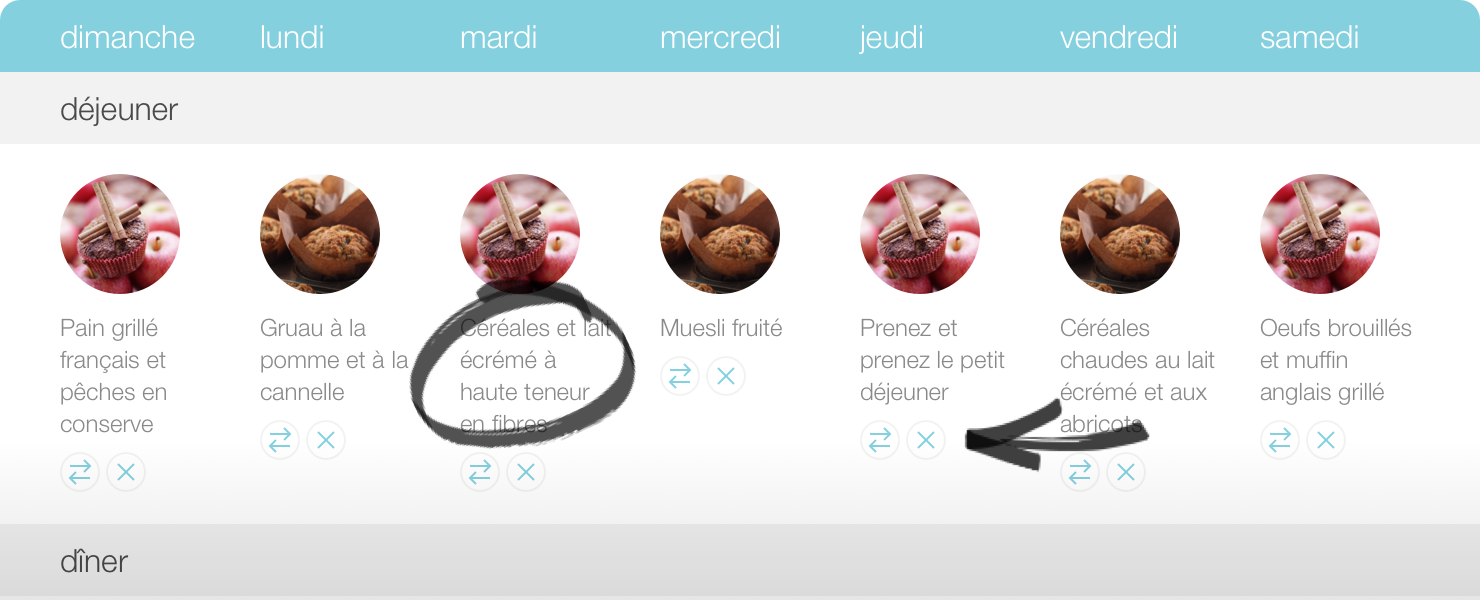Screen dimensions: 1480x600
Task: Swap the Muesli fruité meal
Action: (680, 376)
